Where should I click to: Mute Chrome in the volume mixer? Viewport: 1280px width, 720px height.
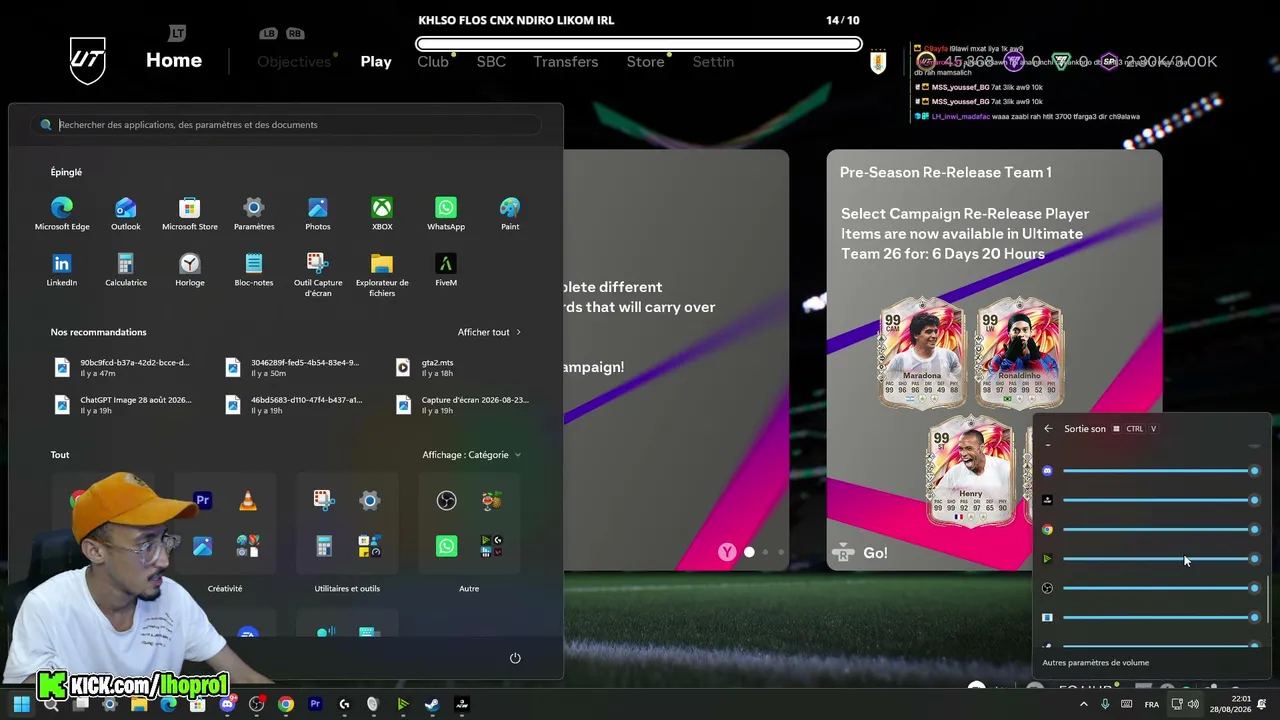pyautogui.click(x=1047, y=530)
